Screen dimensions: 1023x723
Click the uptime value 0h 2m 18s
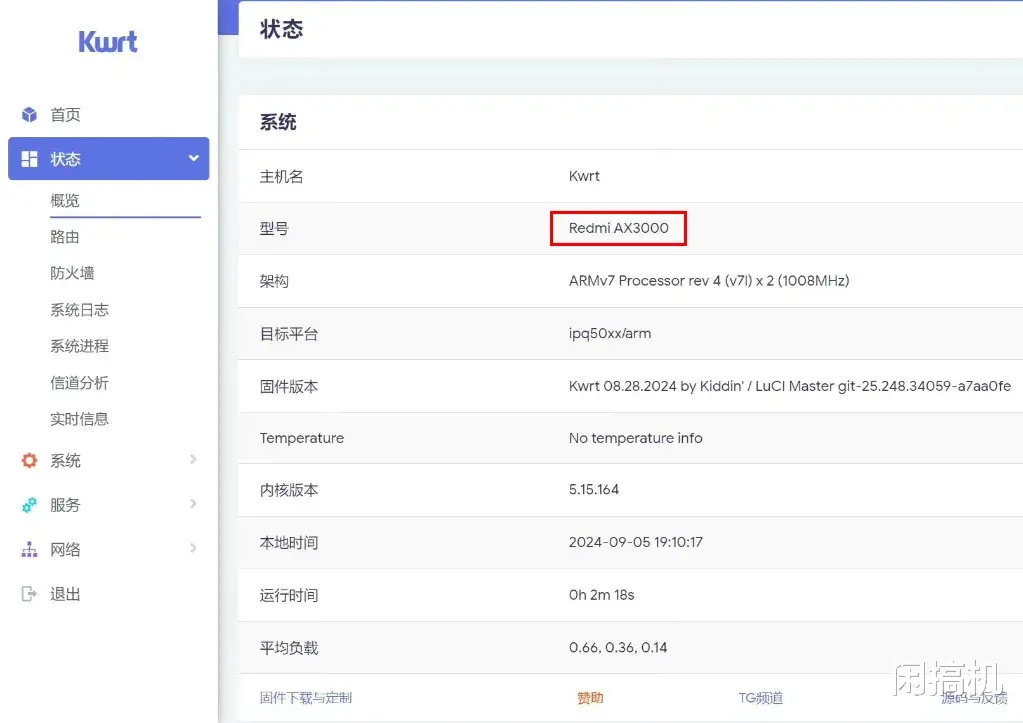(602, 594)
